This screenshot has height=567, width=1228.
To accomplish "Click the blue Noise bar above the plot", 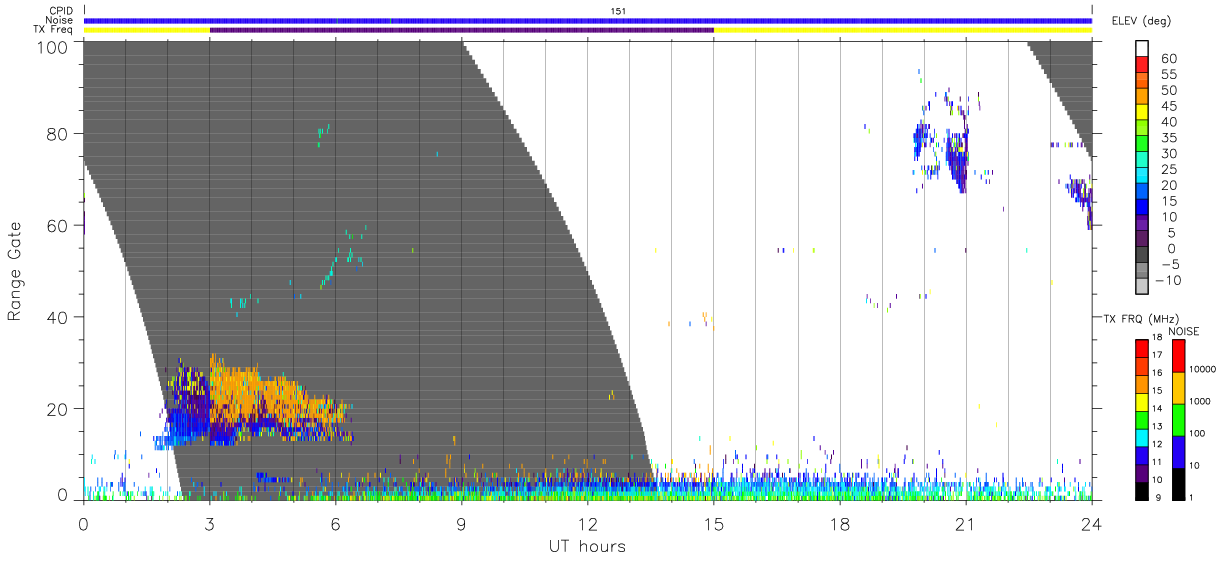I will pos(588,20).
